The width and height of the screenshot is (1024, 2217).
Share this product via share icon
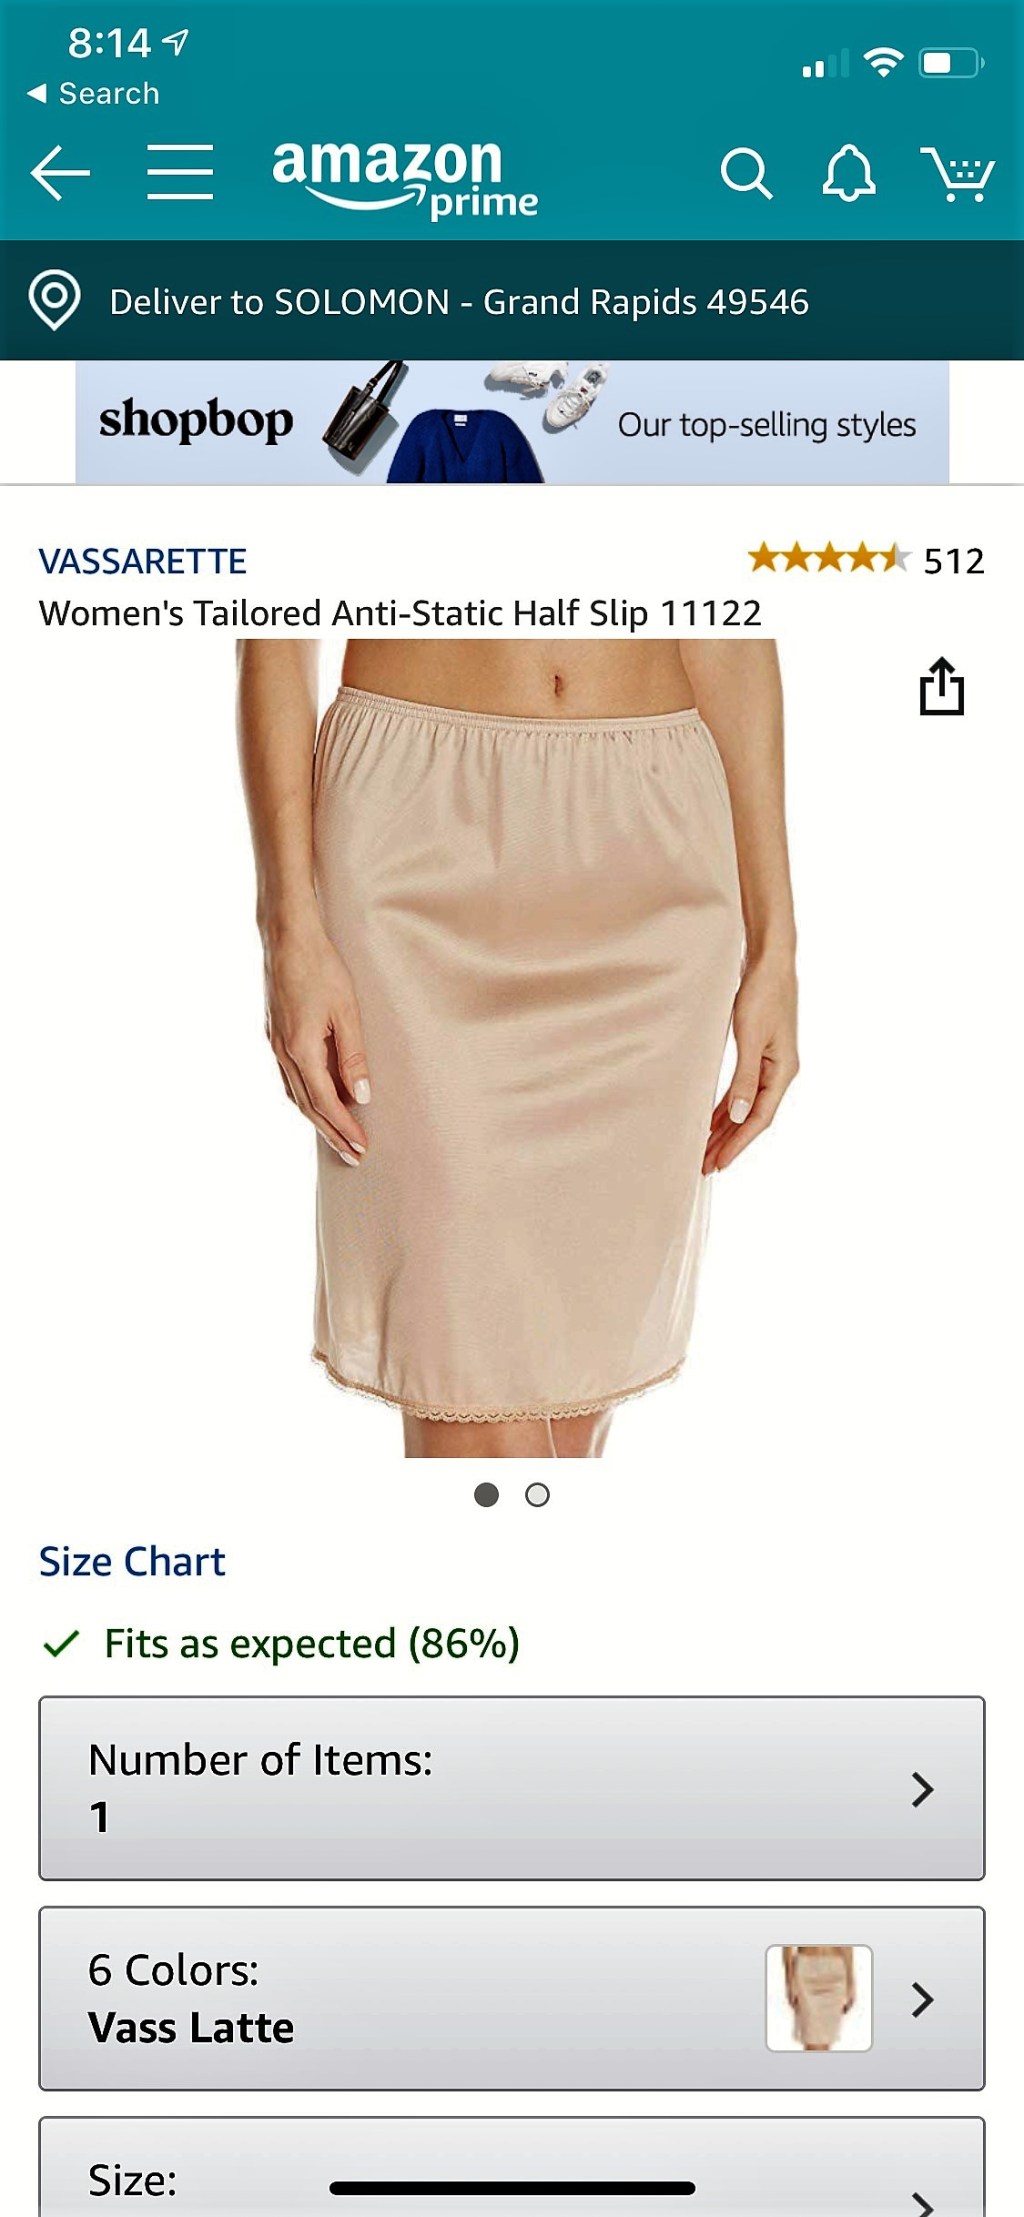(941, 686)
